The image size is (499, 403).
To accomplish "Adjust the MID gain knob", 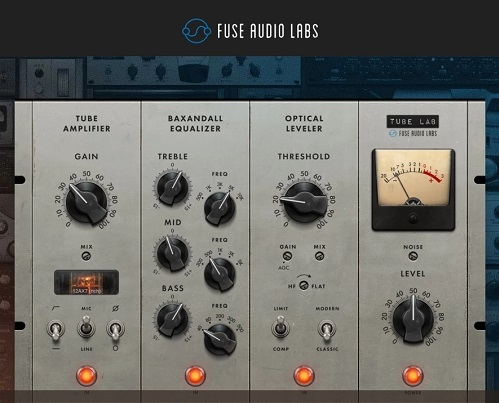I will (172, 254).
